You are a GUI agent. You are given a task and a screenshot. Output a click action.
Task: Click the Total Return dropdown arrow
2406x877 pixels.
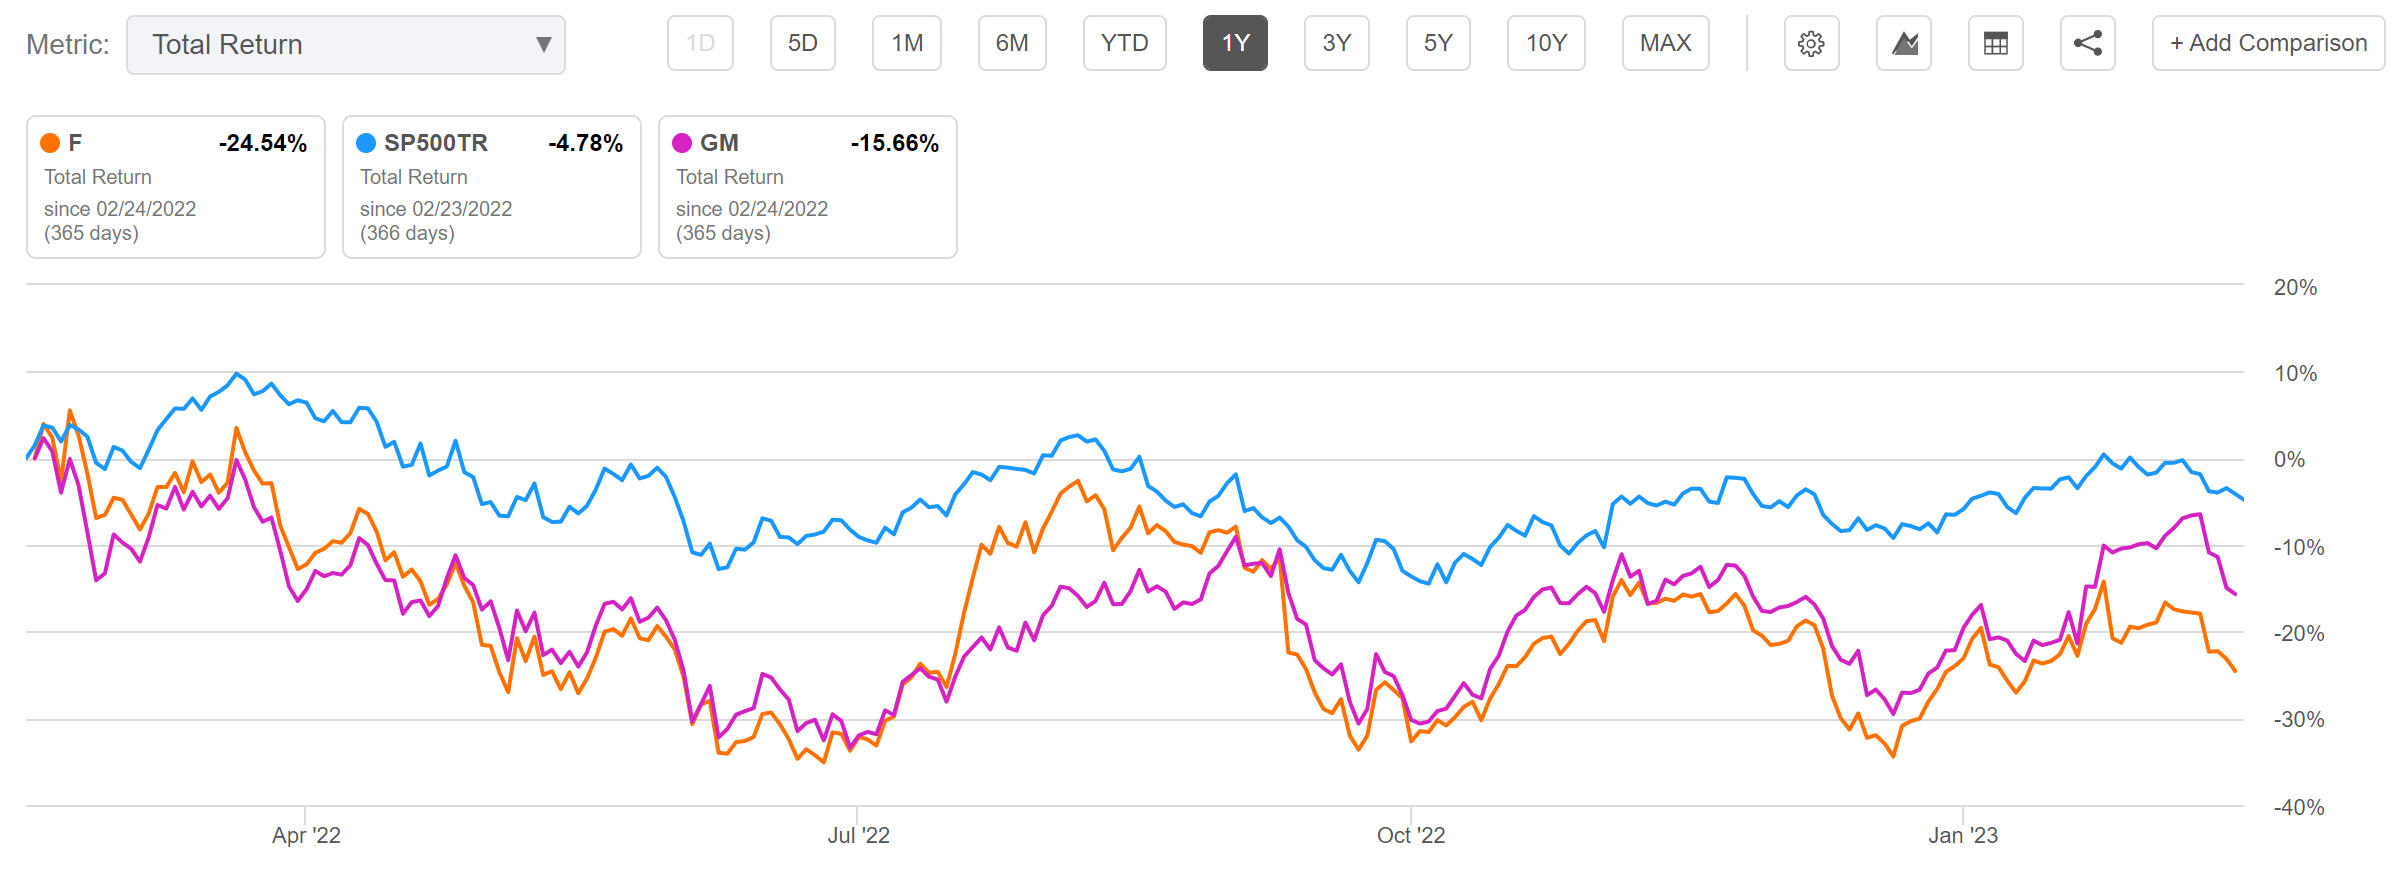coord(542,44)
